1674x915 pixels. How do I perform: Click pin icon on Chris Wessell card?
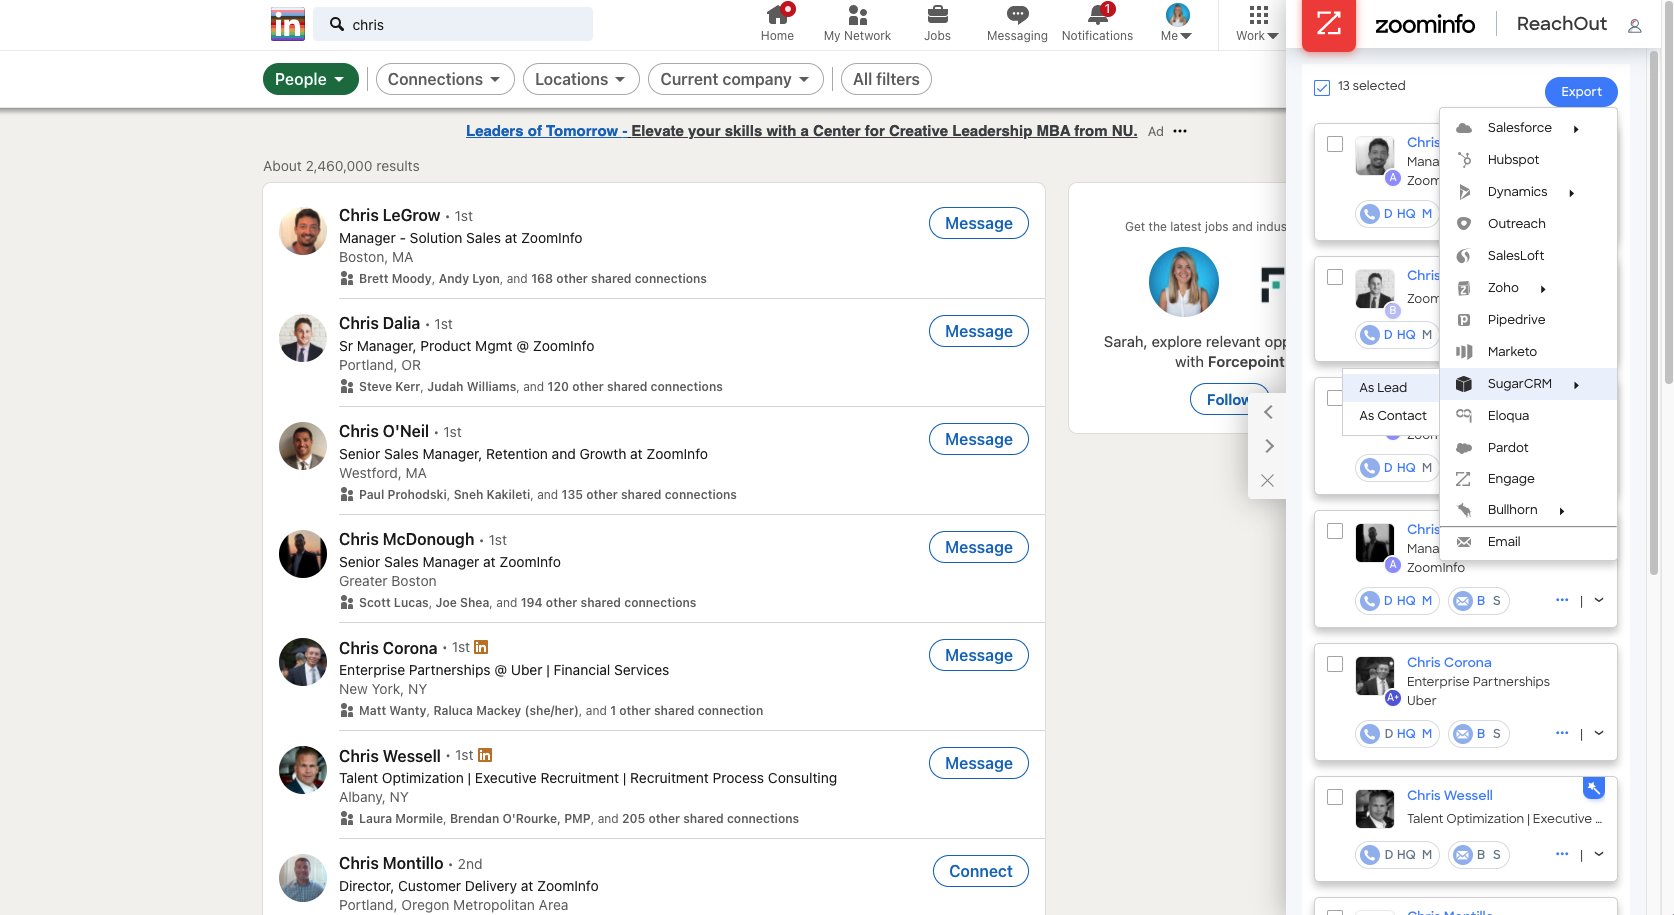tap(1594, 788)
